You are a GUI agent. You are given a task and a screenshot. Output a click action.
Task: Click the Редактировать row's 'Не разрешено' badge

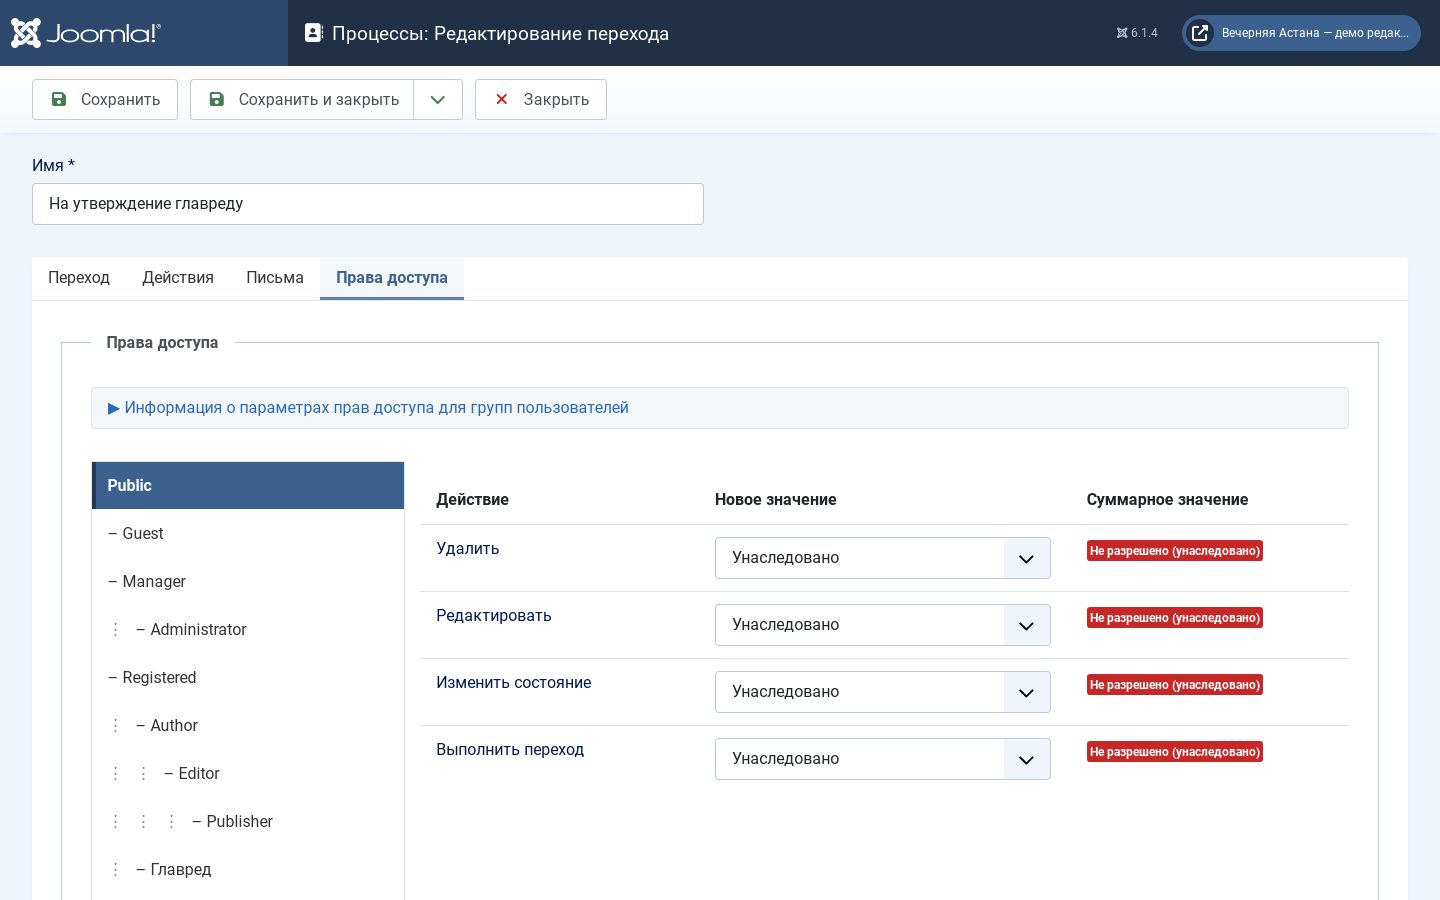click(x=1175, y=618)
